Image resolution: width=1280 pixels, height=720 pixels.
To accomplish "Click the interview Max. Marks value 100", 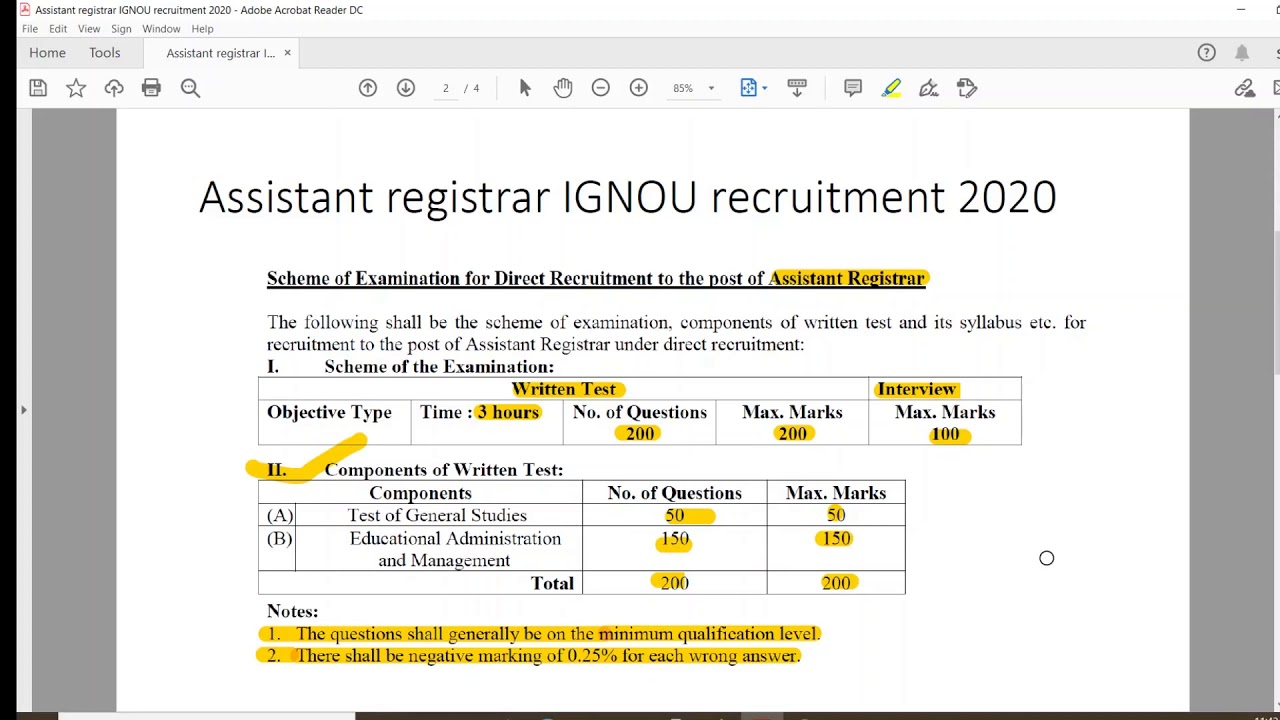I will [x=945, y=434].
